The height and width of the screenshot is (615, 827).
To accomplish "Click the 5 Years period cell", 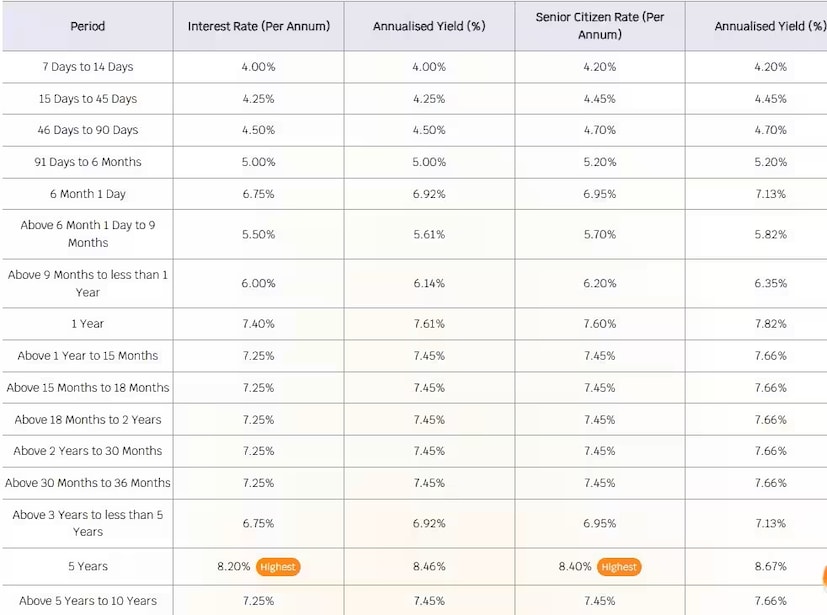I will [88, 567].
